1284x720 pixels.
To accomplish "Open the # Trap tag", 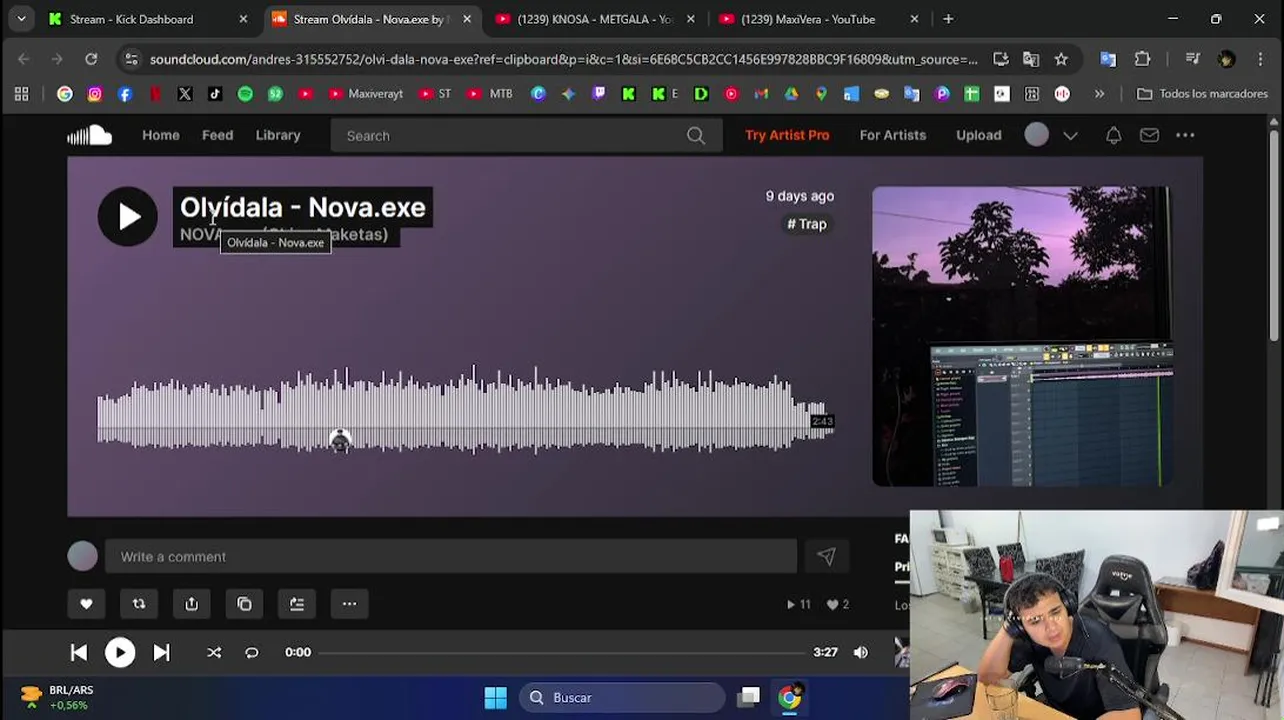I will (807, 224).
